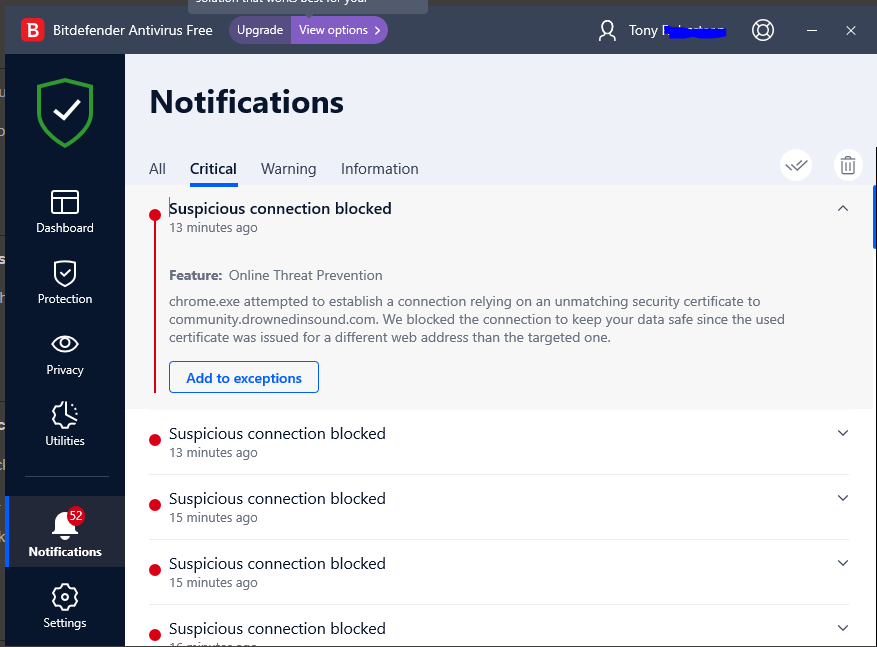Viewport: 877px width, 647px height.
Task: Open the Settings gear section
Action: tap(65, 606)
